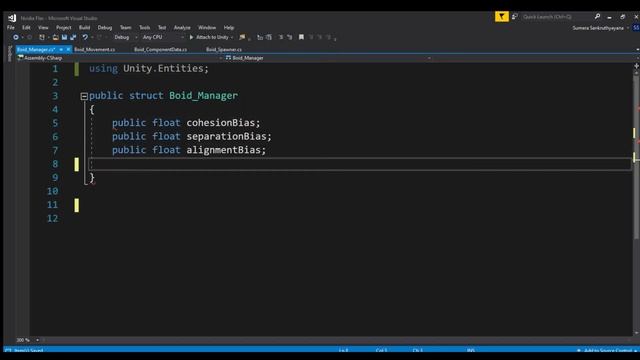
Task: Click the Visual Studio logo icon
Action: click(12, 18)
